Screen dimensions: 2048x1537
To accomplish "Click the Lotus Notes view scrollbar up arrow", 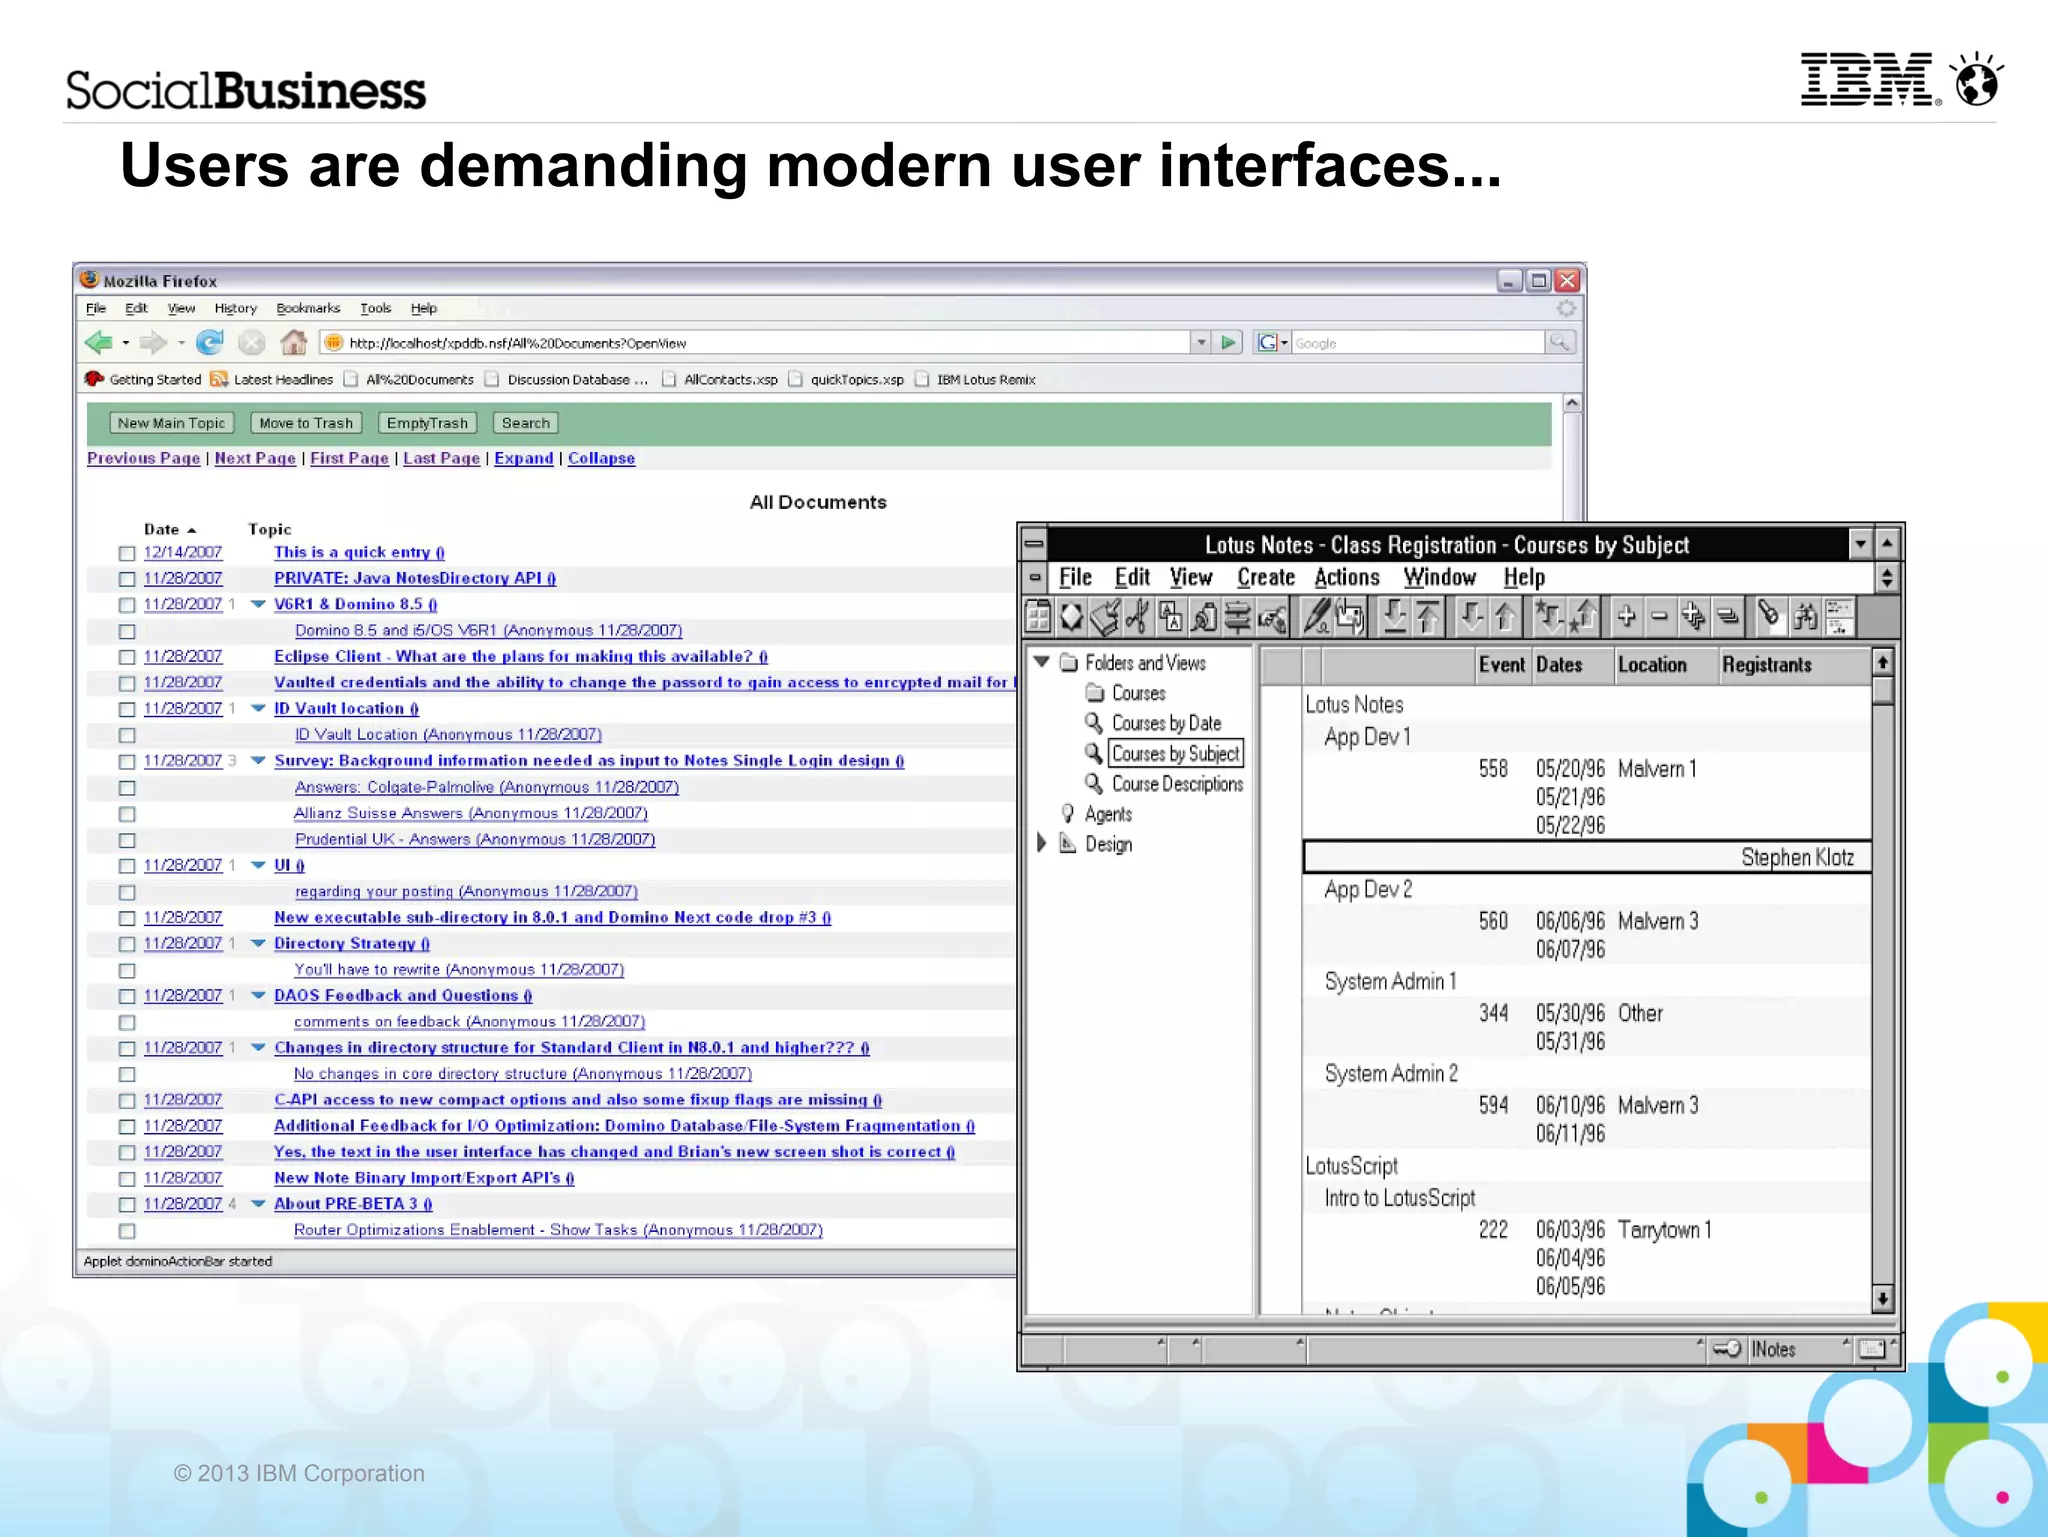I will 1882,662.
